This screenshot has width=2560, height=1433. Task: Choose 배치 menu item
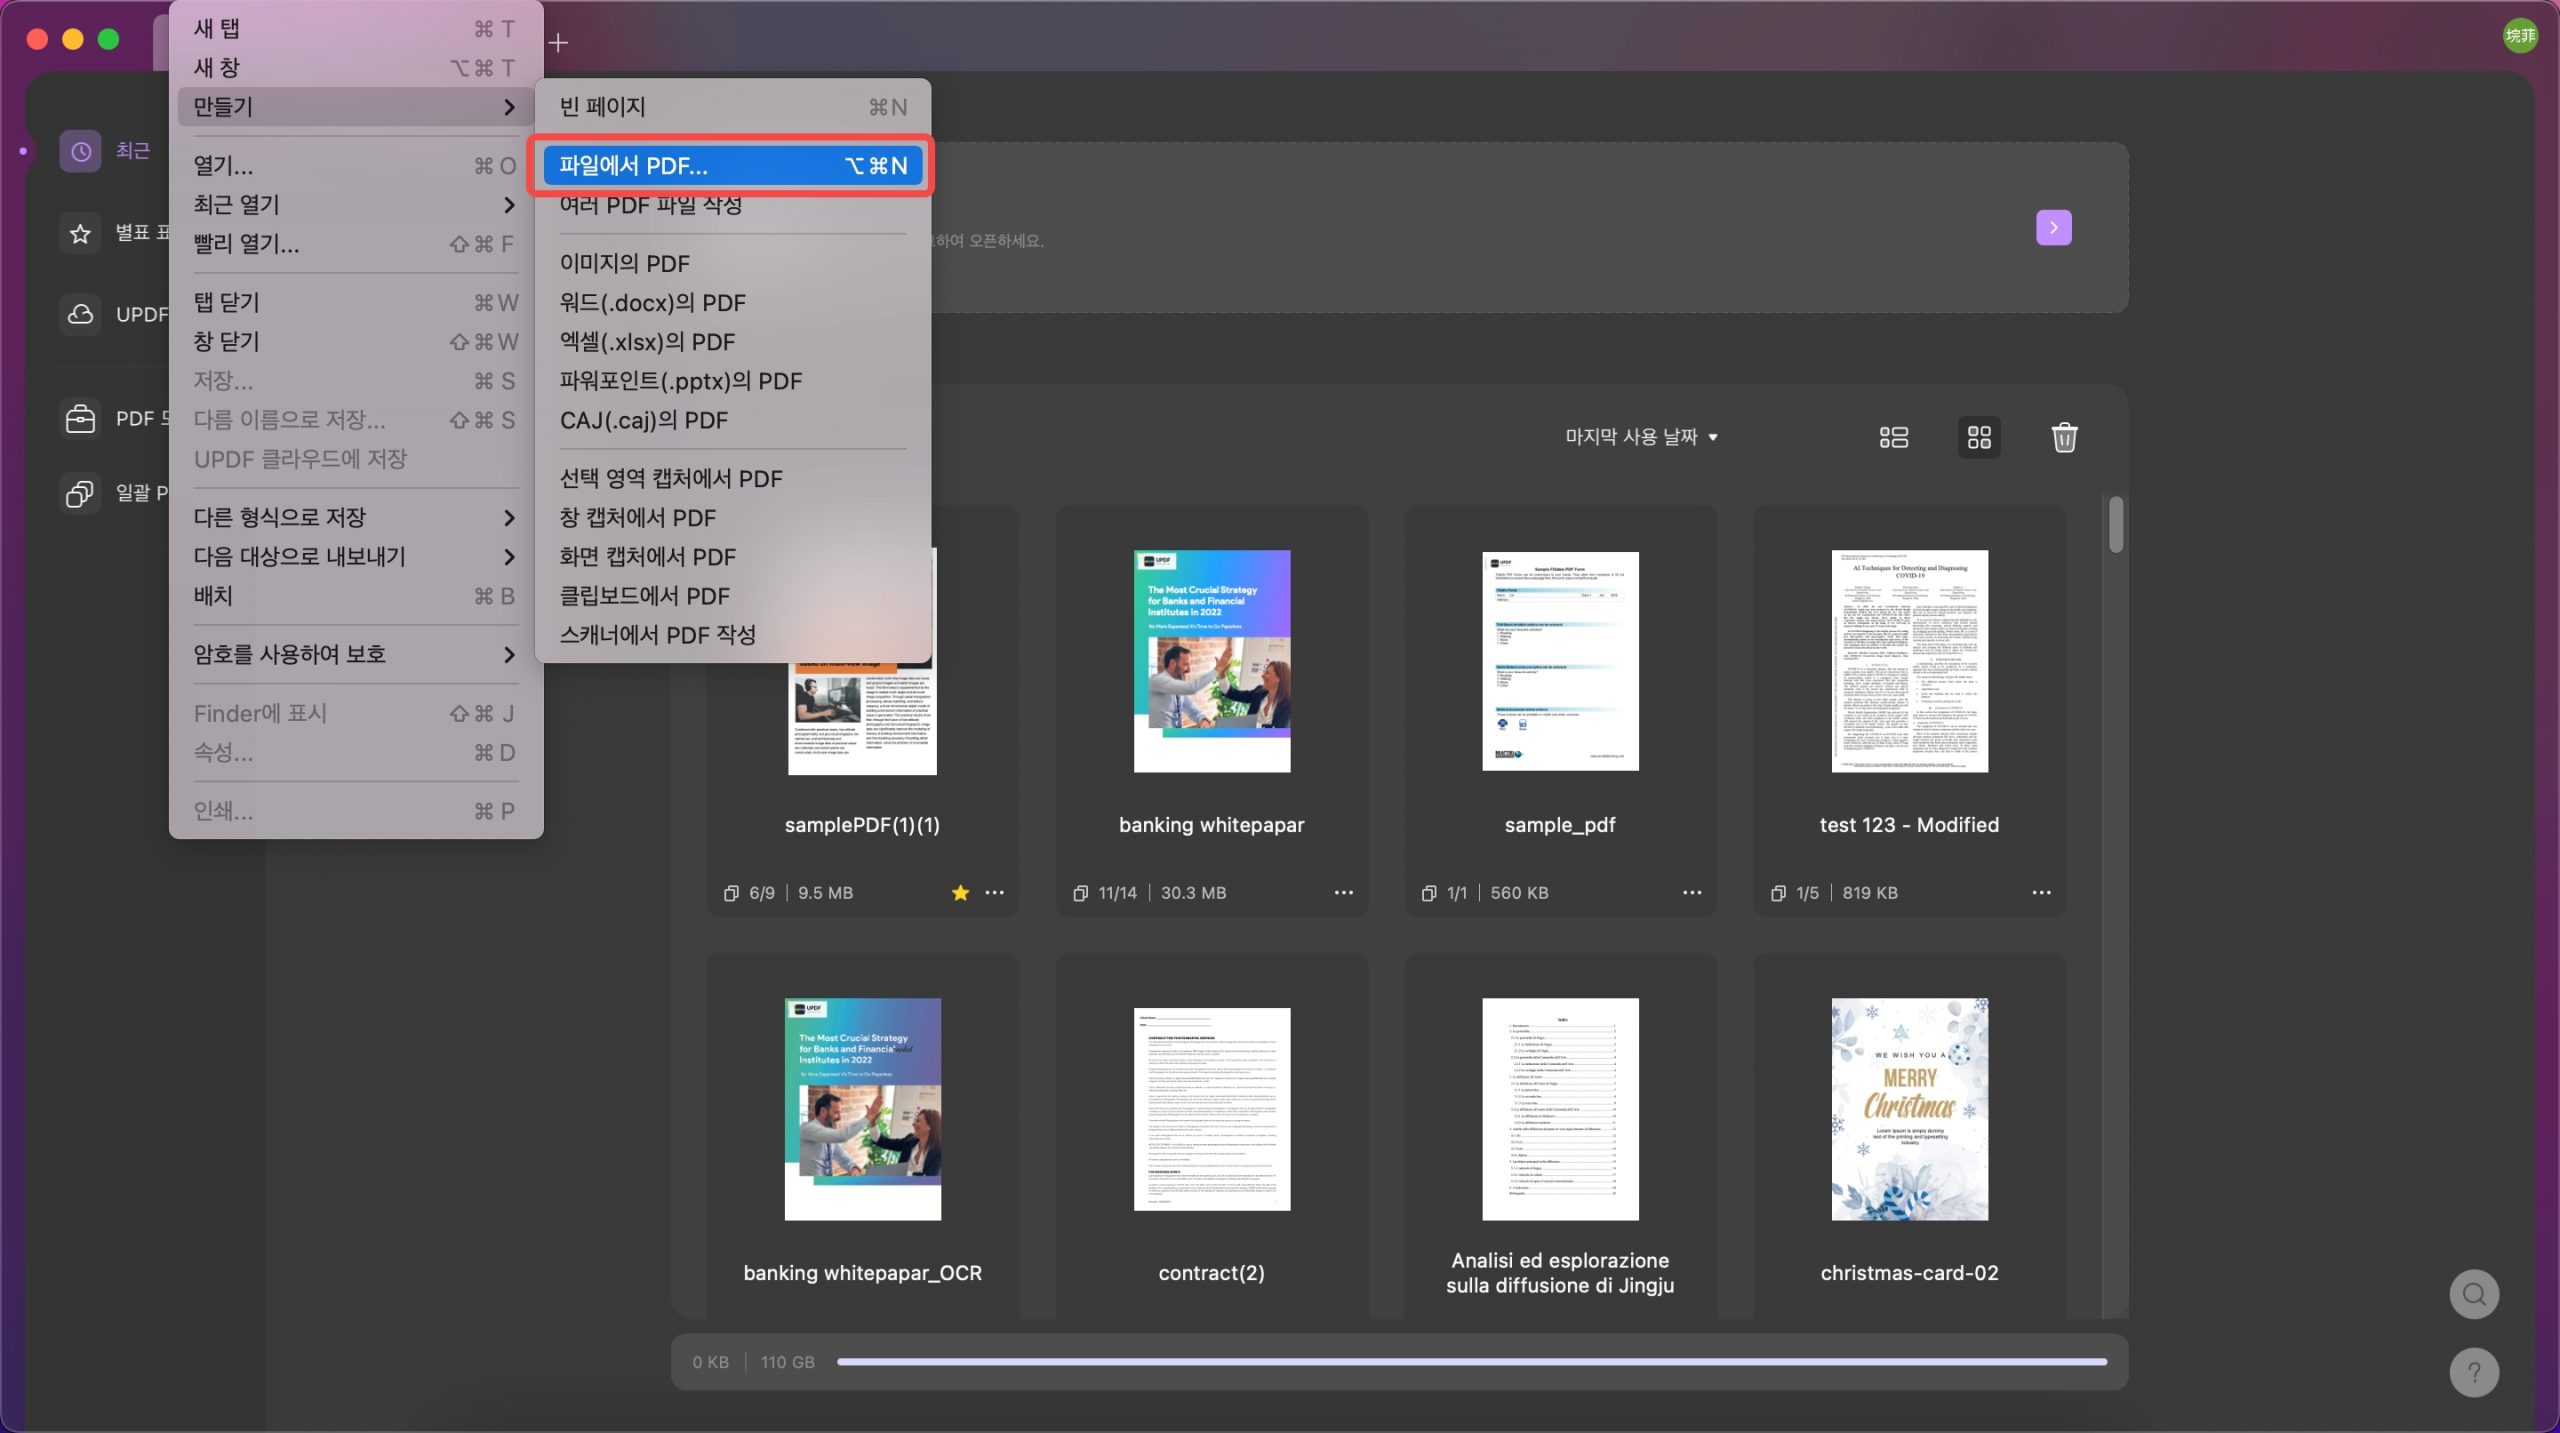tap(355, 596)
